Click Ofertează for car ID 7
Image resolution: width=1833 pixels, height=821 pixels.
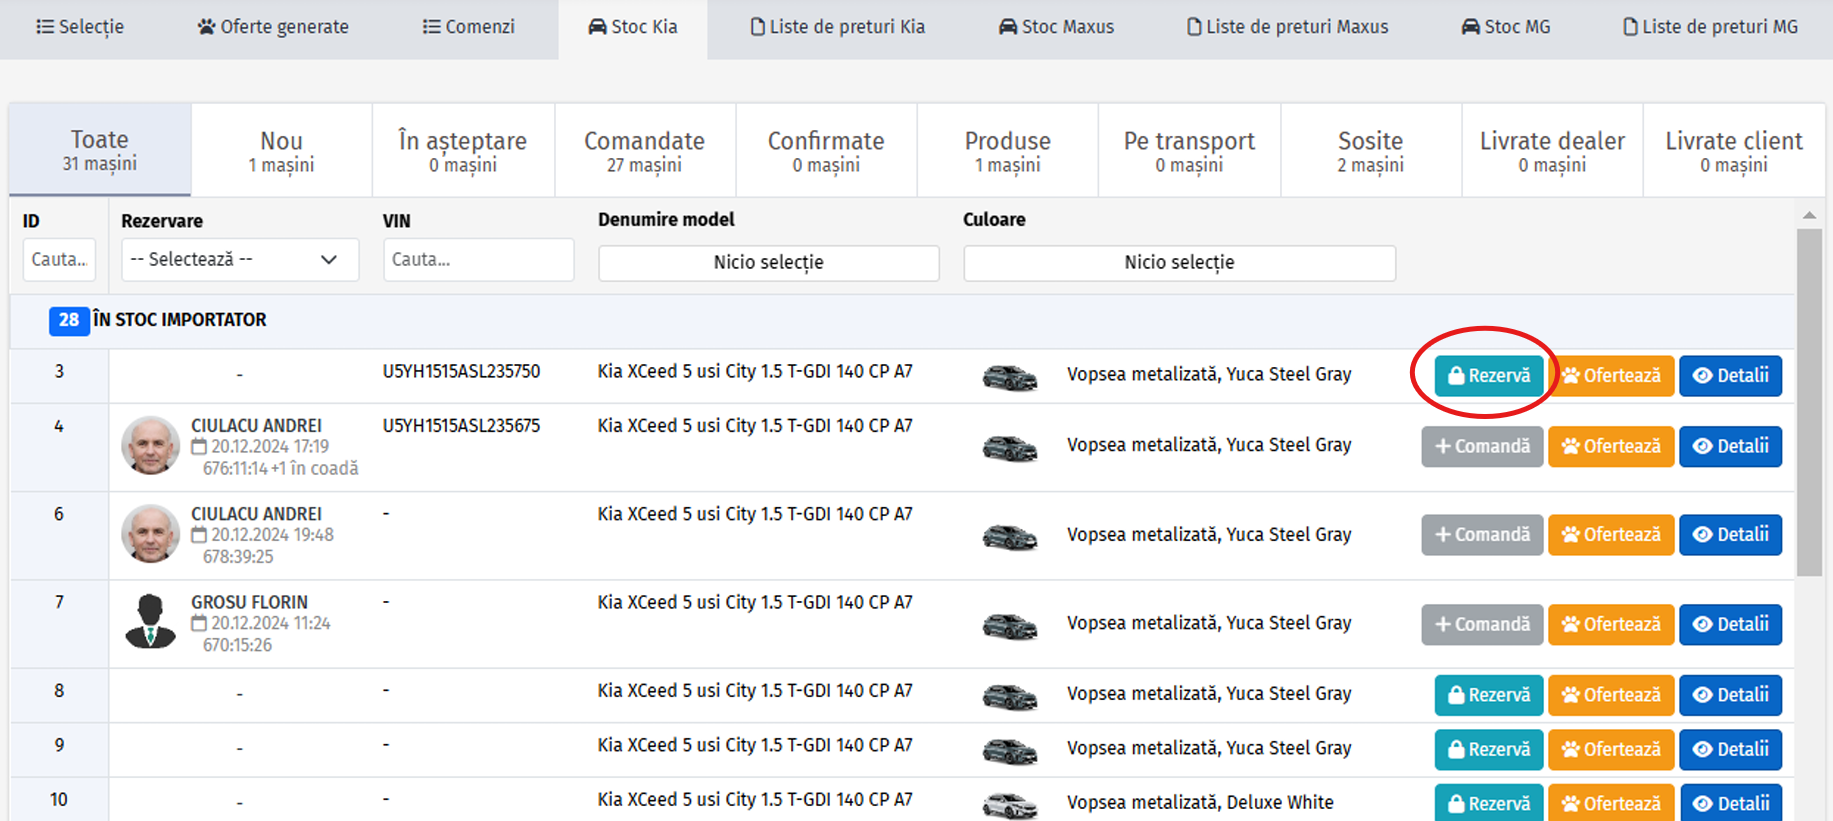coord(1611,625)
